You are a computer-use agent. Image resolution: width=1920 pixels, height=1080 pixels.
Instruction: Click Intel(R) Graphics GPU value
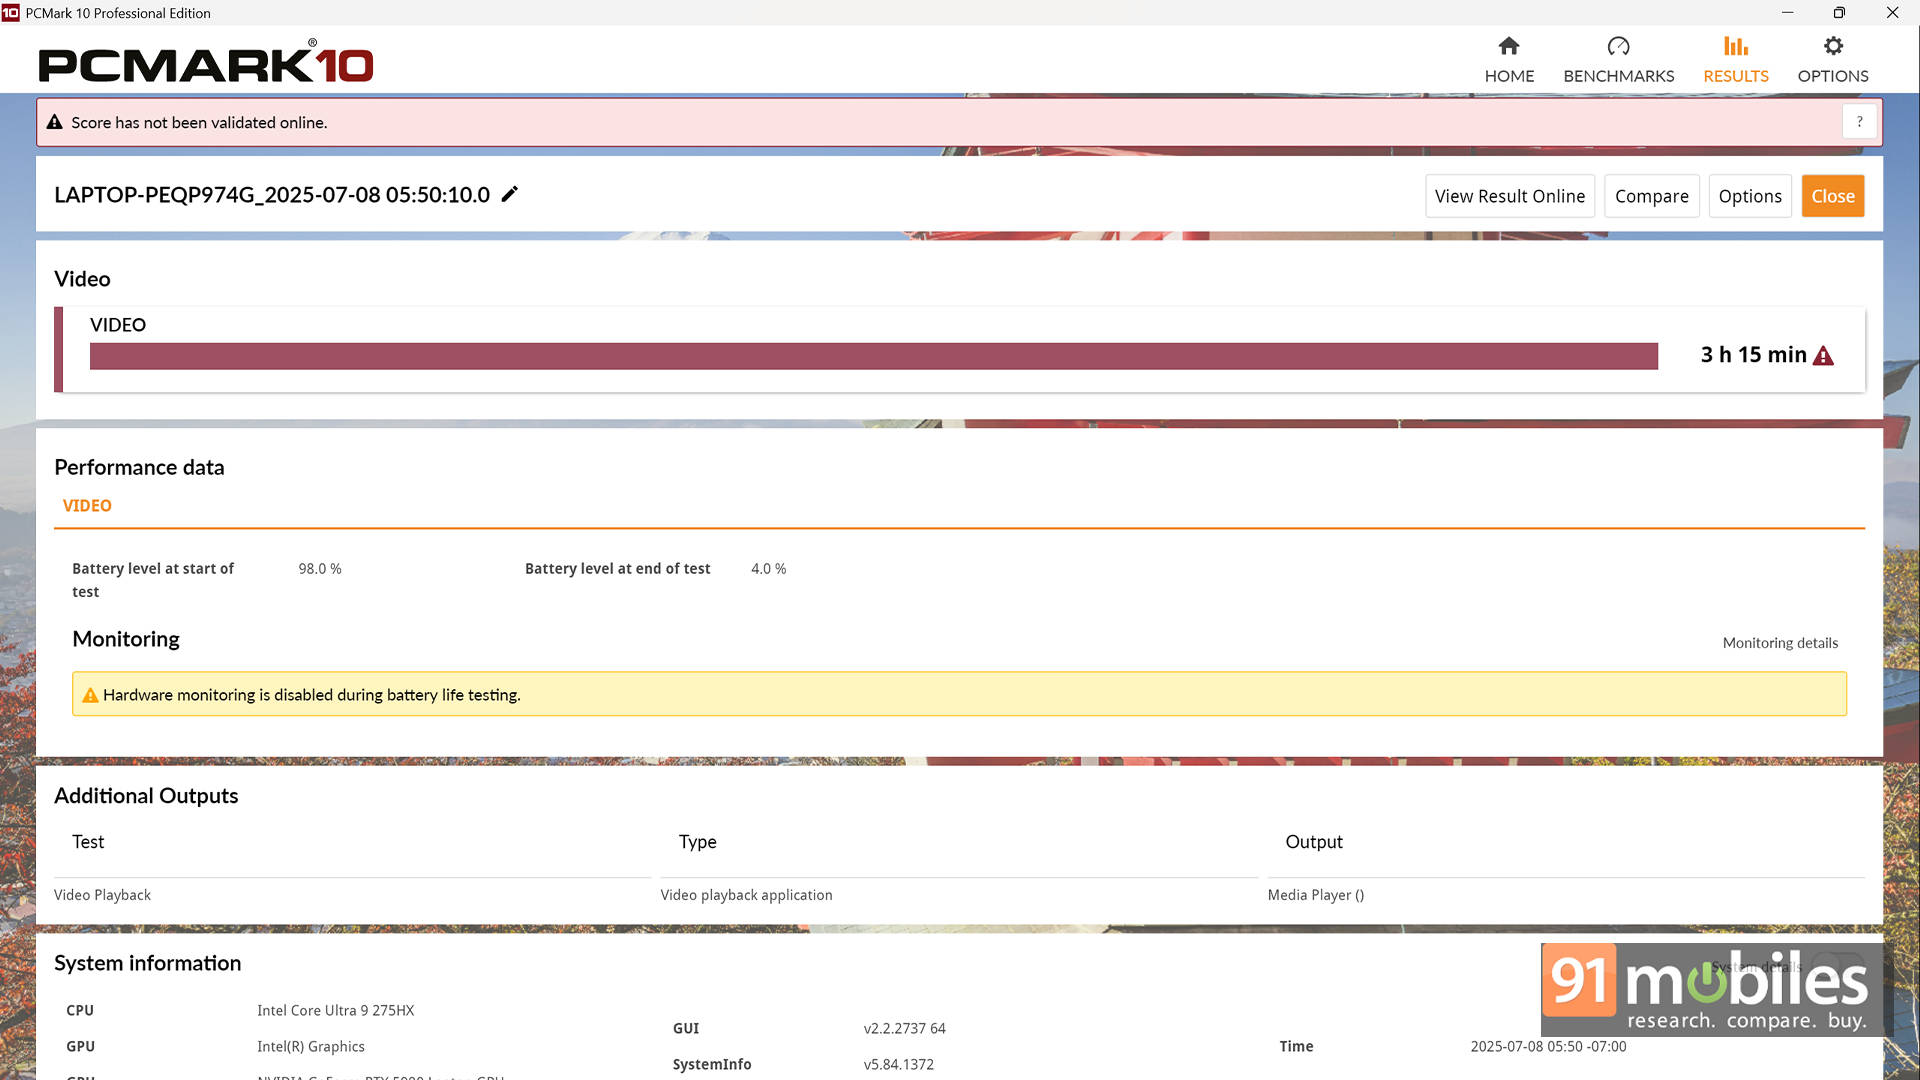tap(310, 1047)
